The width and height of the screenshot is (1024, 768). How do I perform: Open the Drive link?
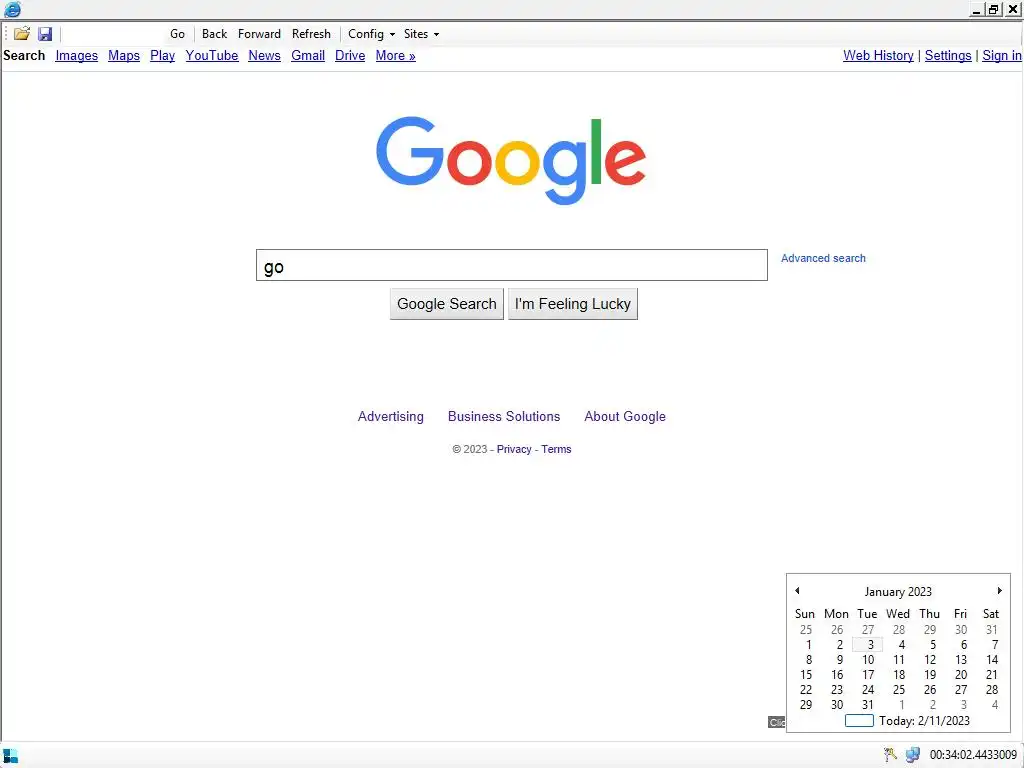[350, 56]
